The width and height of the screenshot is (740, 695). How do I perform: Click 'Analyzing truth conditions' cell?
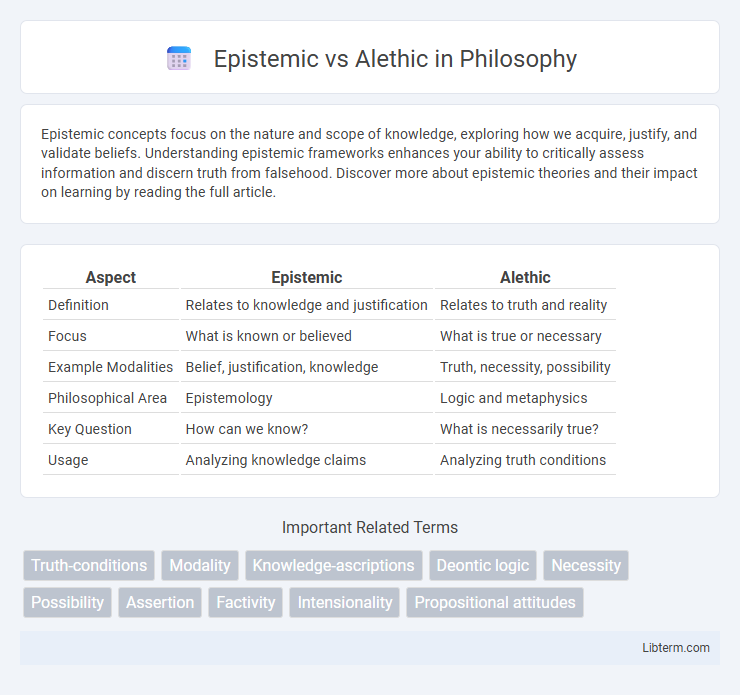click(x=523, y=461)
